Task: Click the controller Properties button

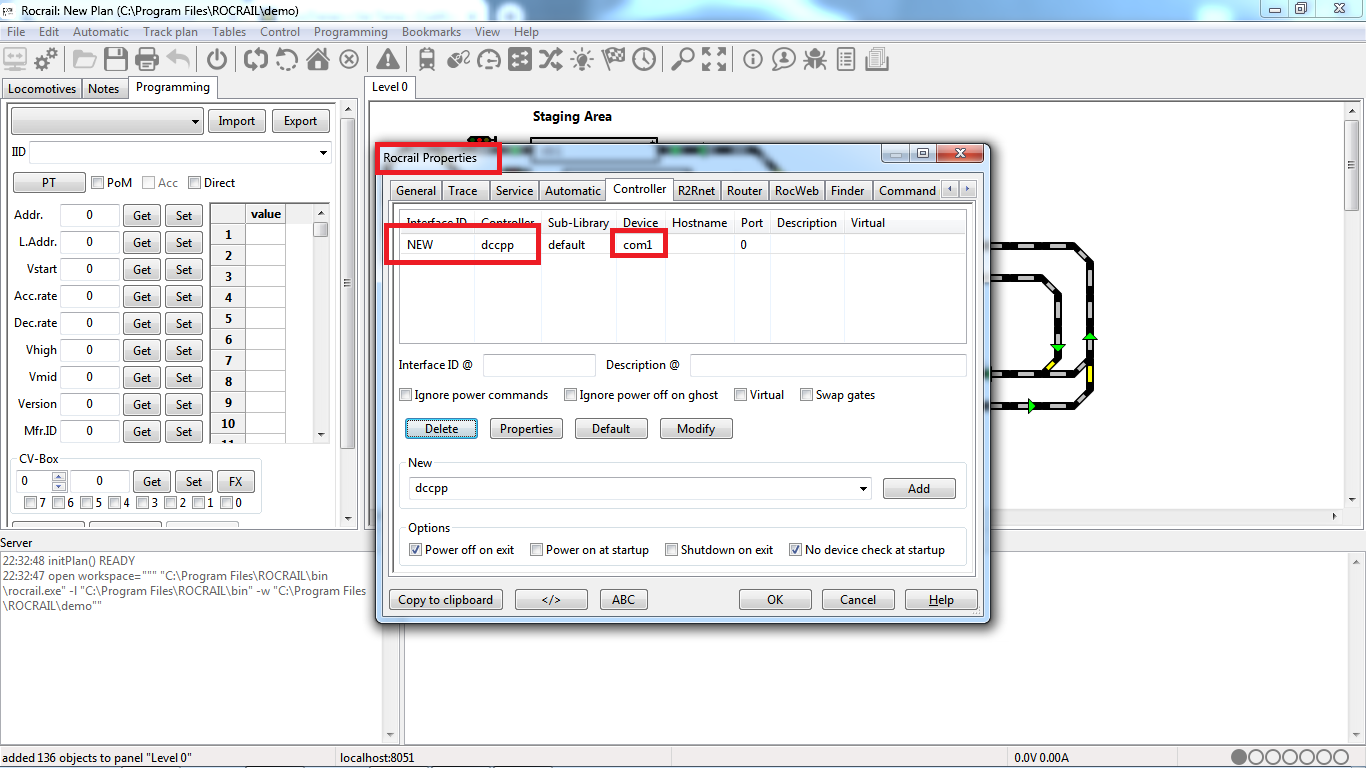Action: pos(526,429)
